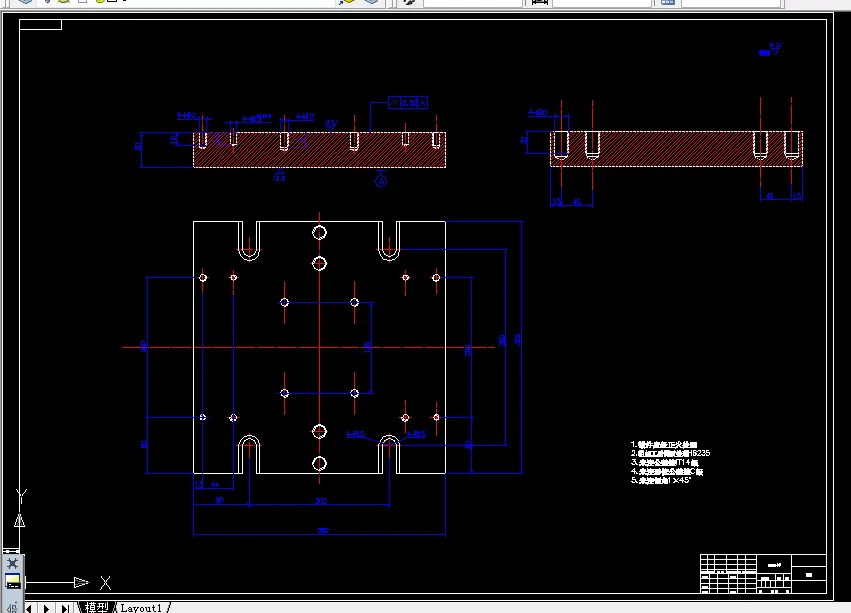Viewport: 851px width, 613px height.
Task: Select the 3.2 roughness symbol under section
Action: pos(280,175)
